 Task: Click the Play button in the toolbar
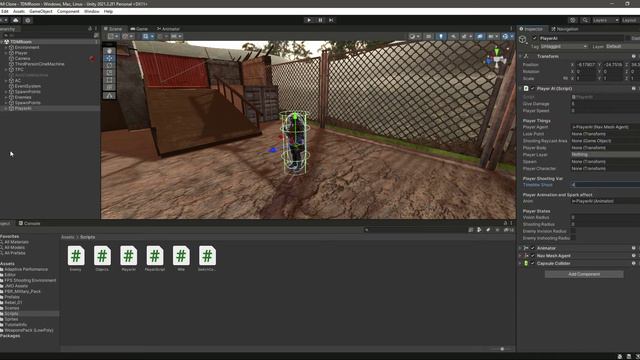309,20
